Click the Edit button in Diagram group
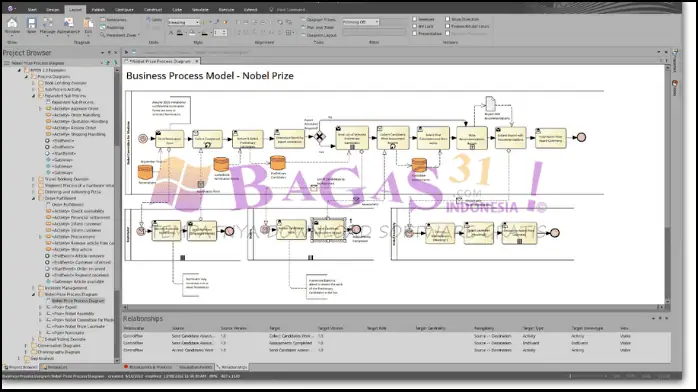 click(x=88, y=26)
